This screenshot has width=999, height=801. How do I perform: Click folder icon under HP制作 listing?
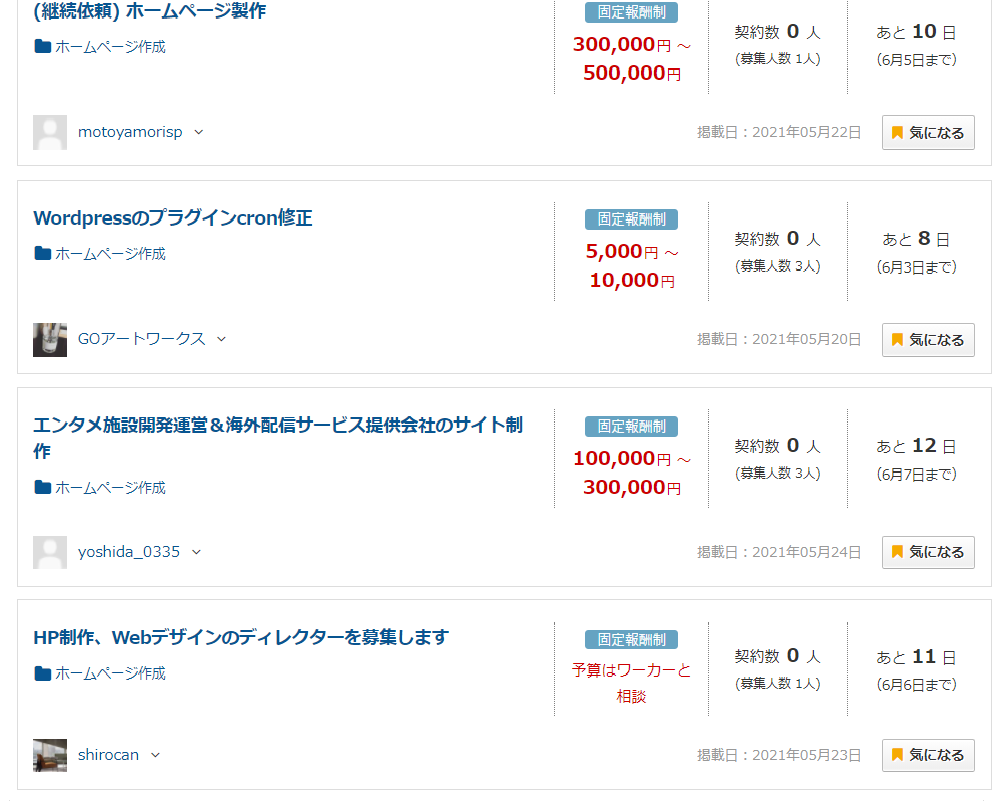pyautogui.click(x=43, y=674)
